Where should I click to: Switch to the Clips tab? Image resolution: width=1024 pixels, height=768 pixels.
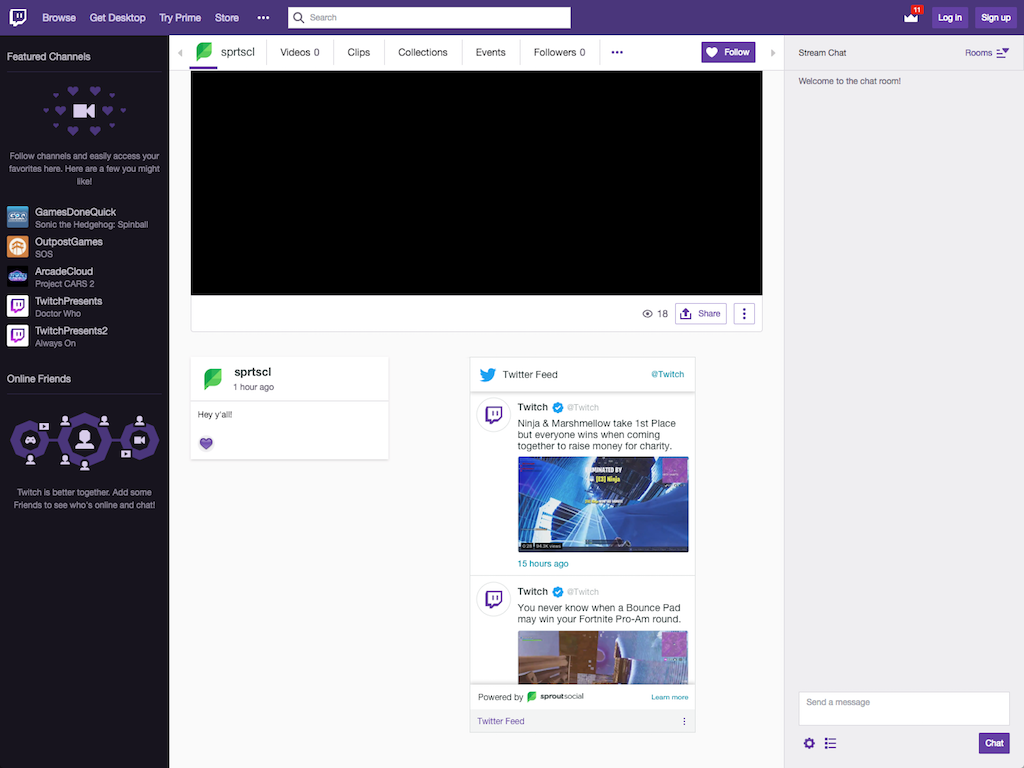coord(359,52)
